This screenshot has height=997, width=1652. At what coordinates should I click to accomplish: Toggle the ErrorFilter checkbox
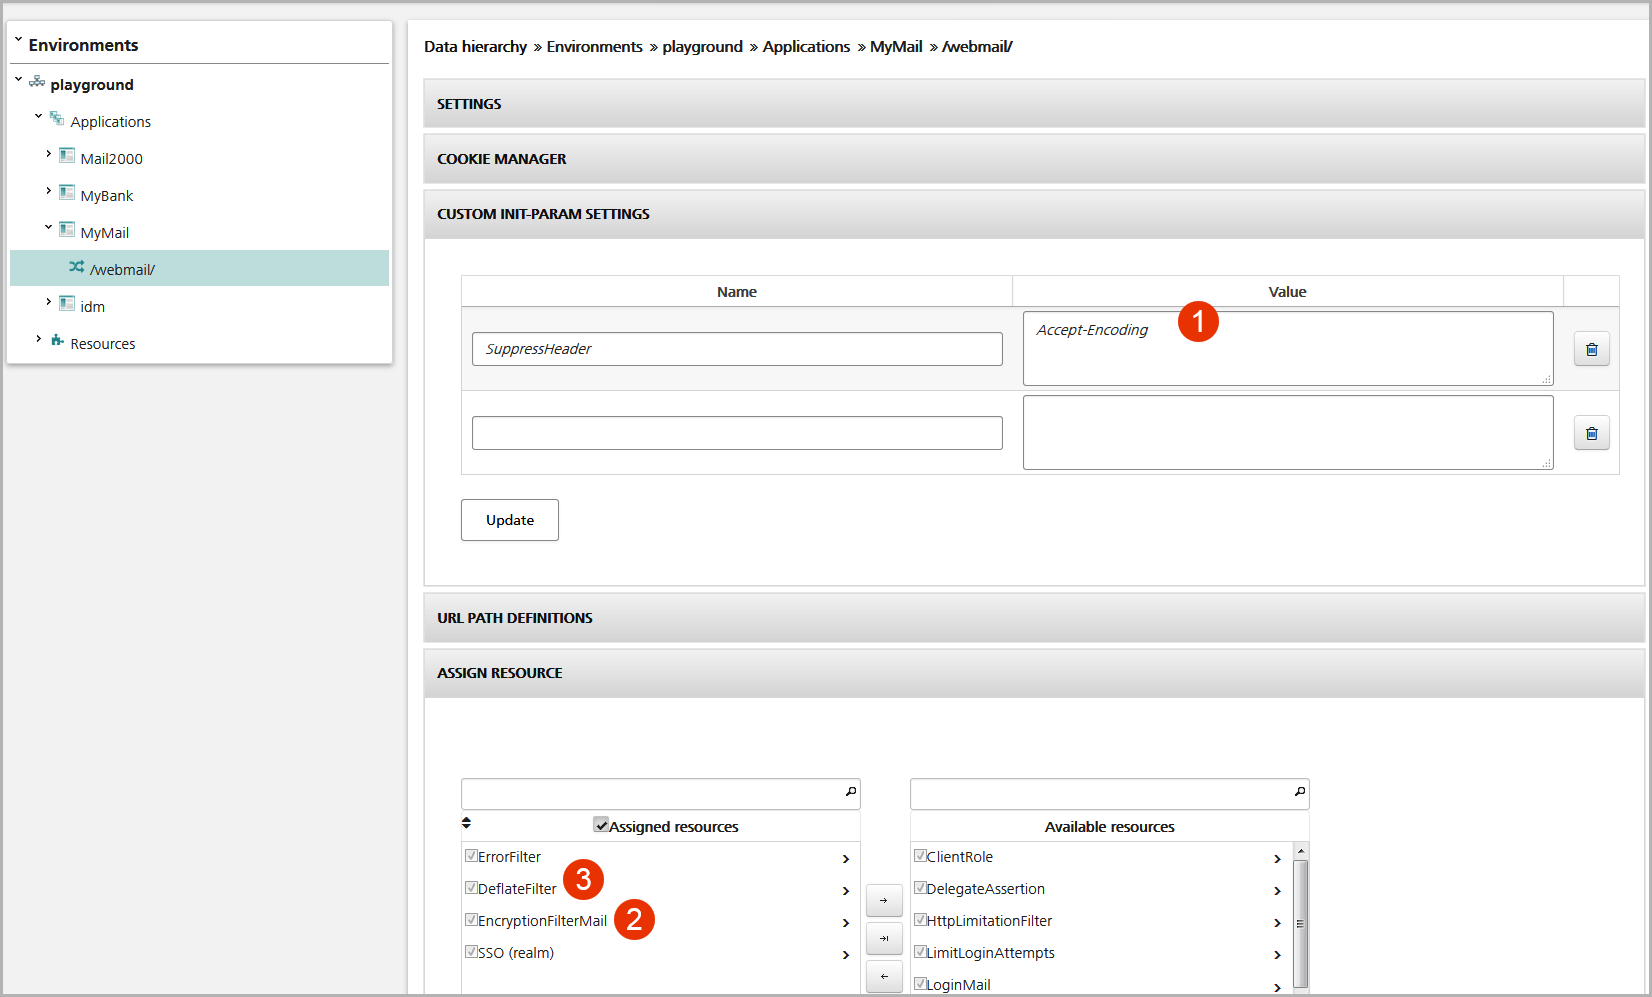pyautogui.click(x=471, y=856)
